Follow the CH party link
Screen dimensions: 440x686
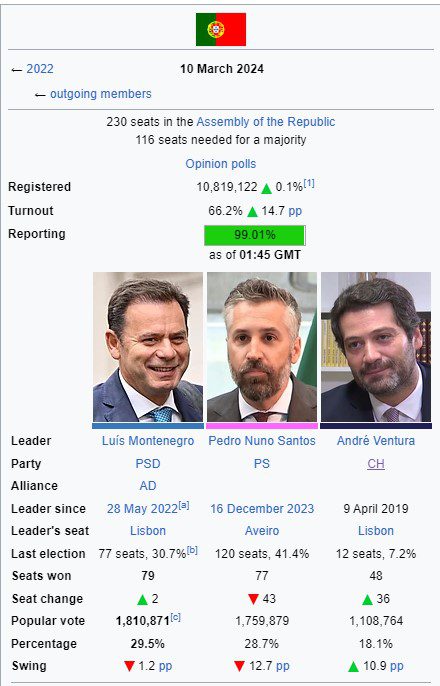(376, 464)
